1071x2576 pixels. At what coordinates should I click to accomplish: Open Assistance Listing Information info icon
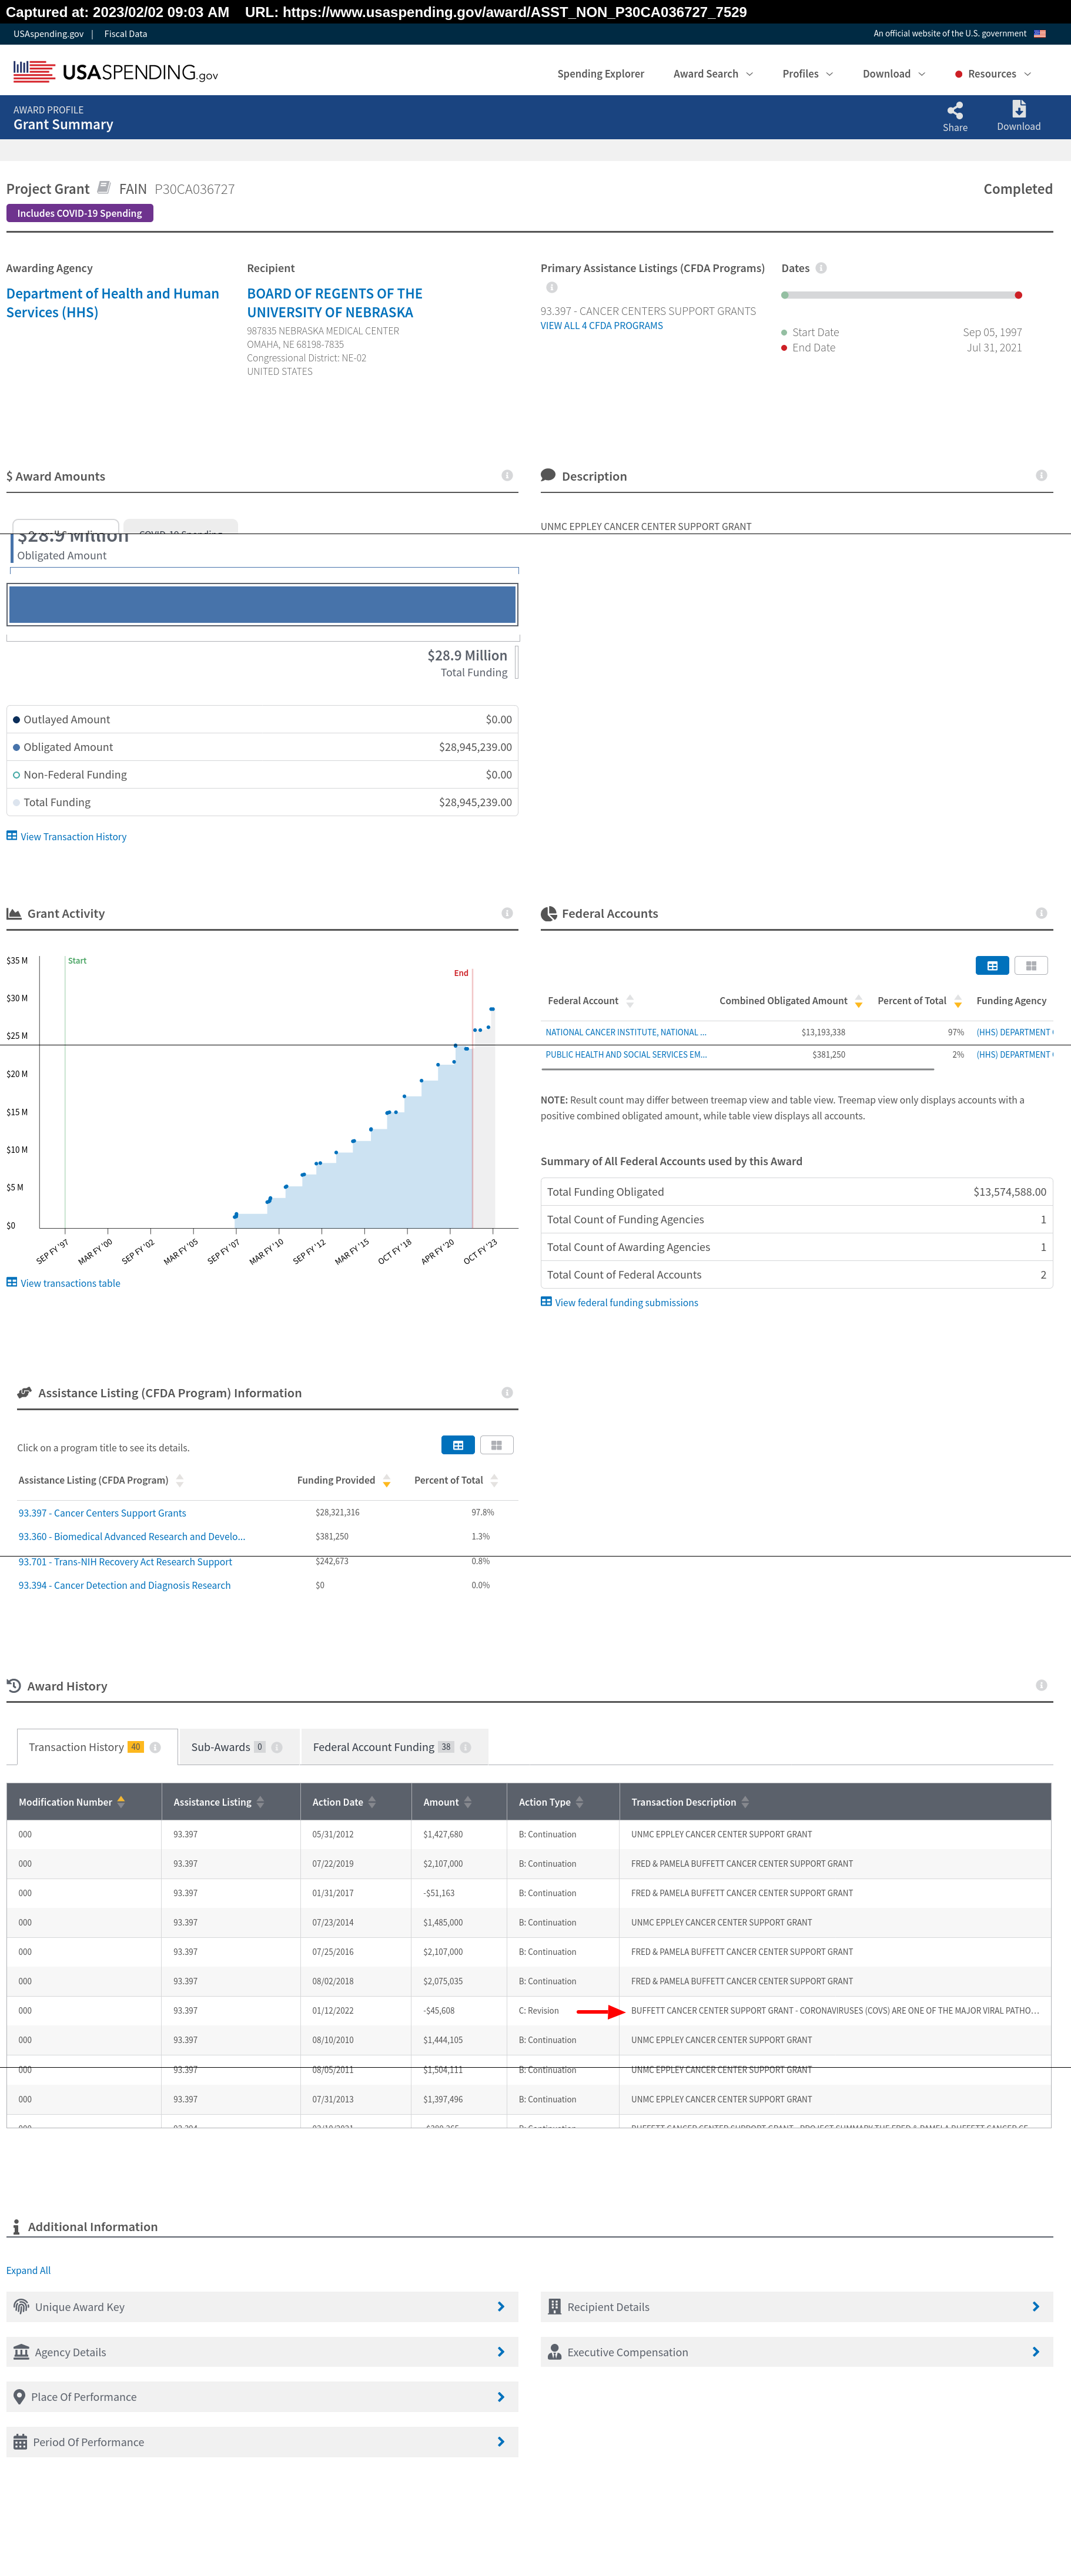pos(507,1392)
